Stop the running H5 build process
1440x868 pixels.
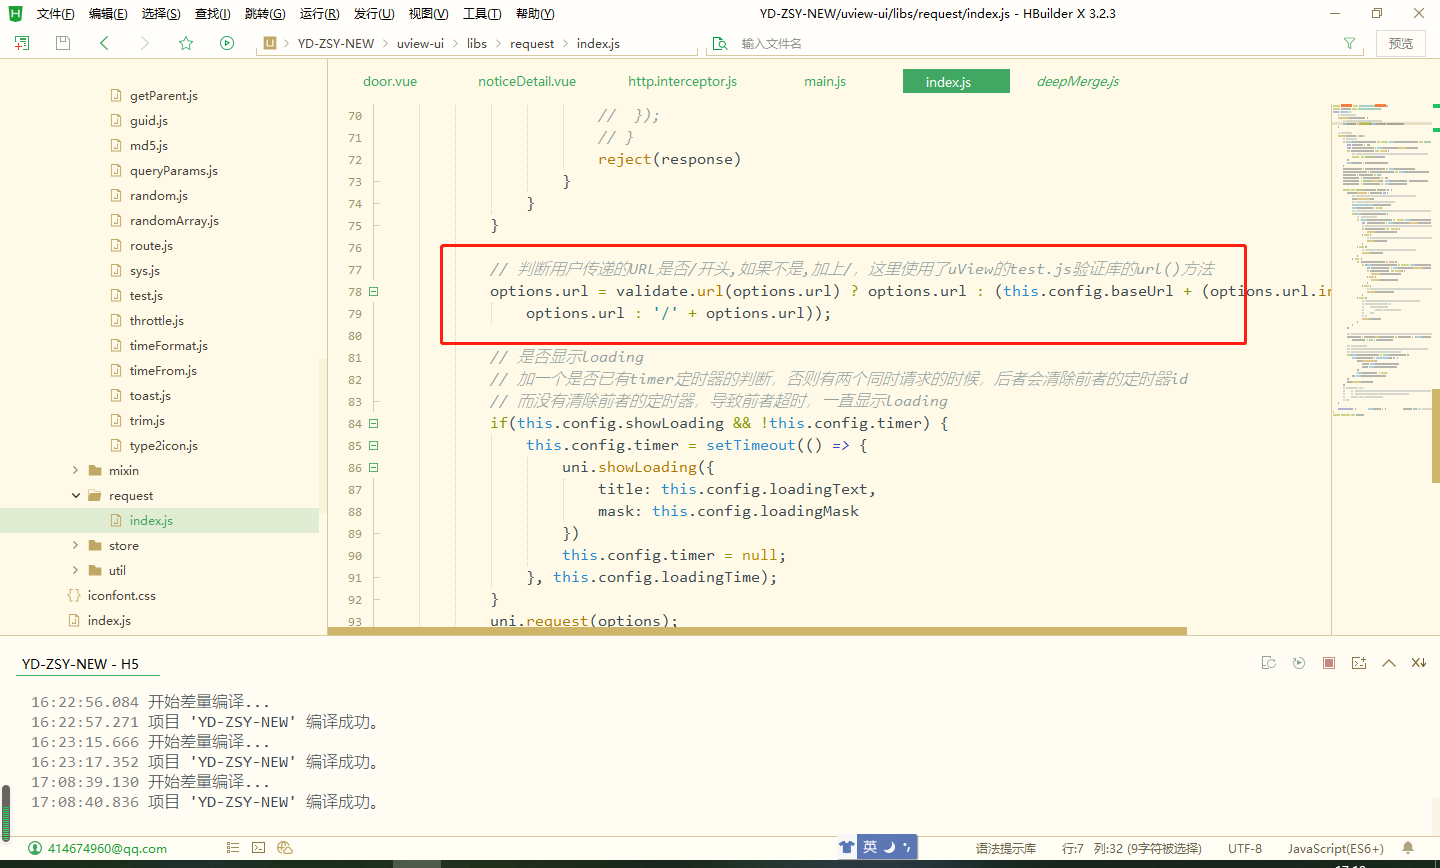click(x=1328, y=662)
